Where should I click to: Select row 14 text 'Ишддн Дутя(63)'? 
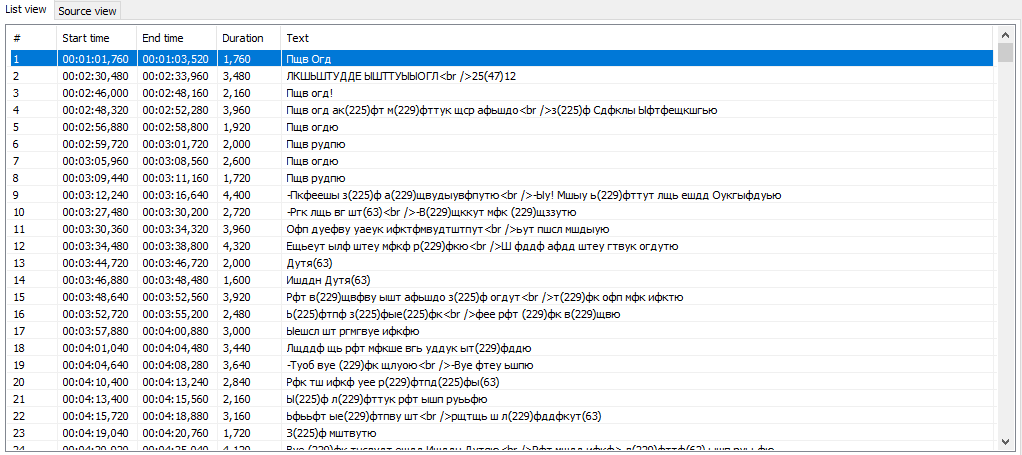tap(328, 280)
